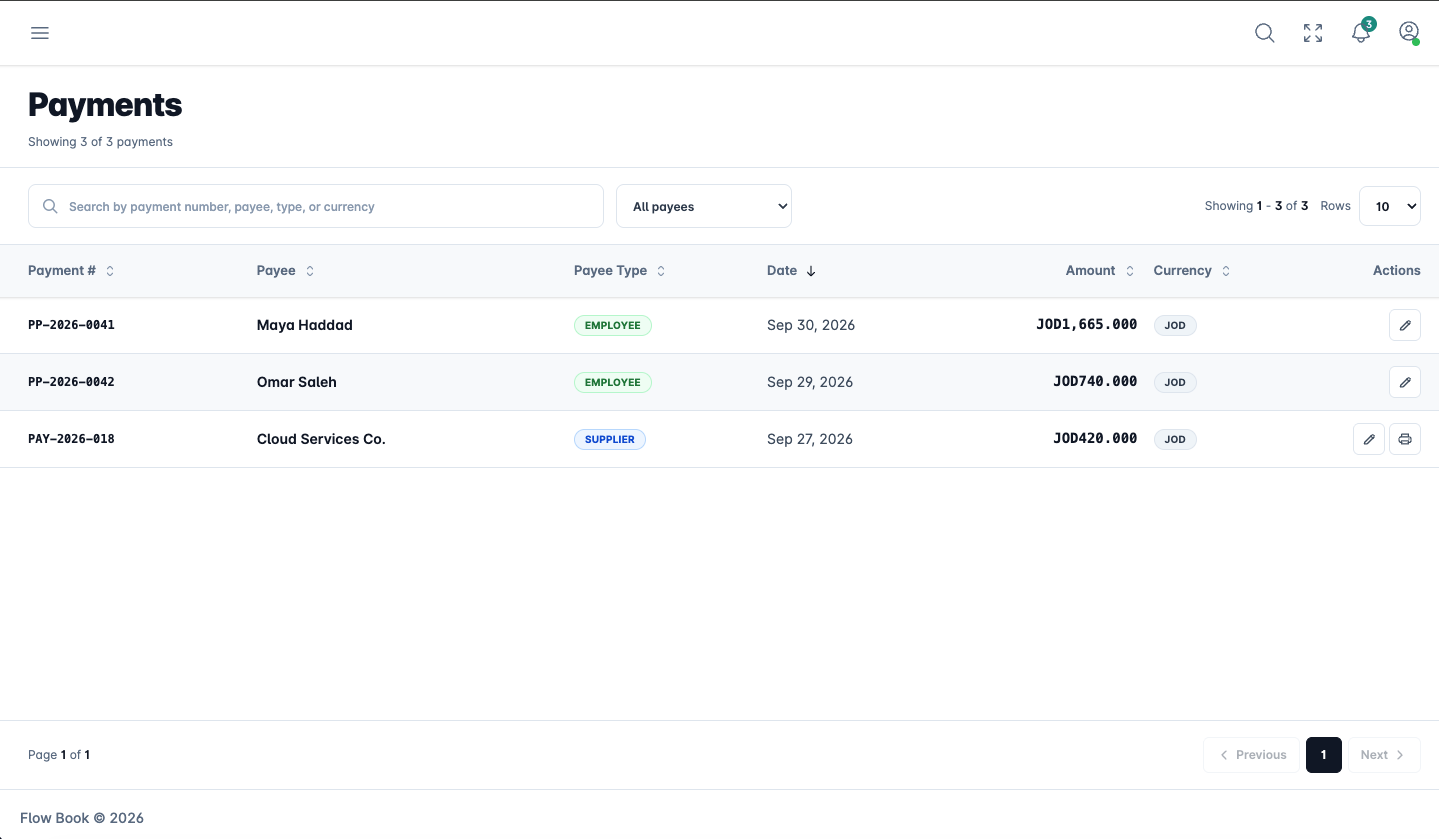The image size is (1439, 839).
Task: Click the payment search field
Action: coord(316,206)
